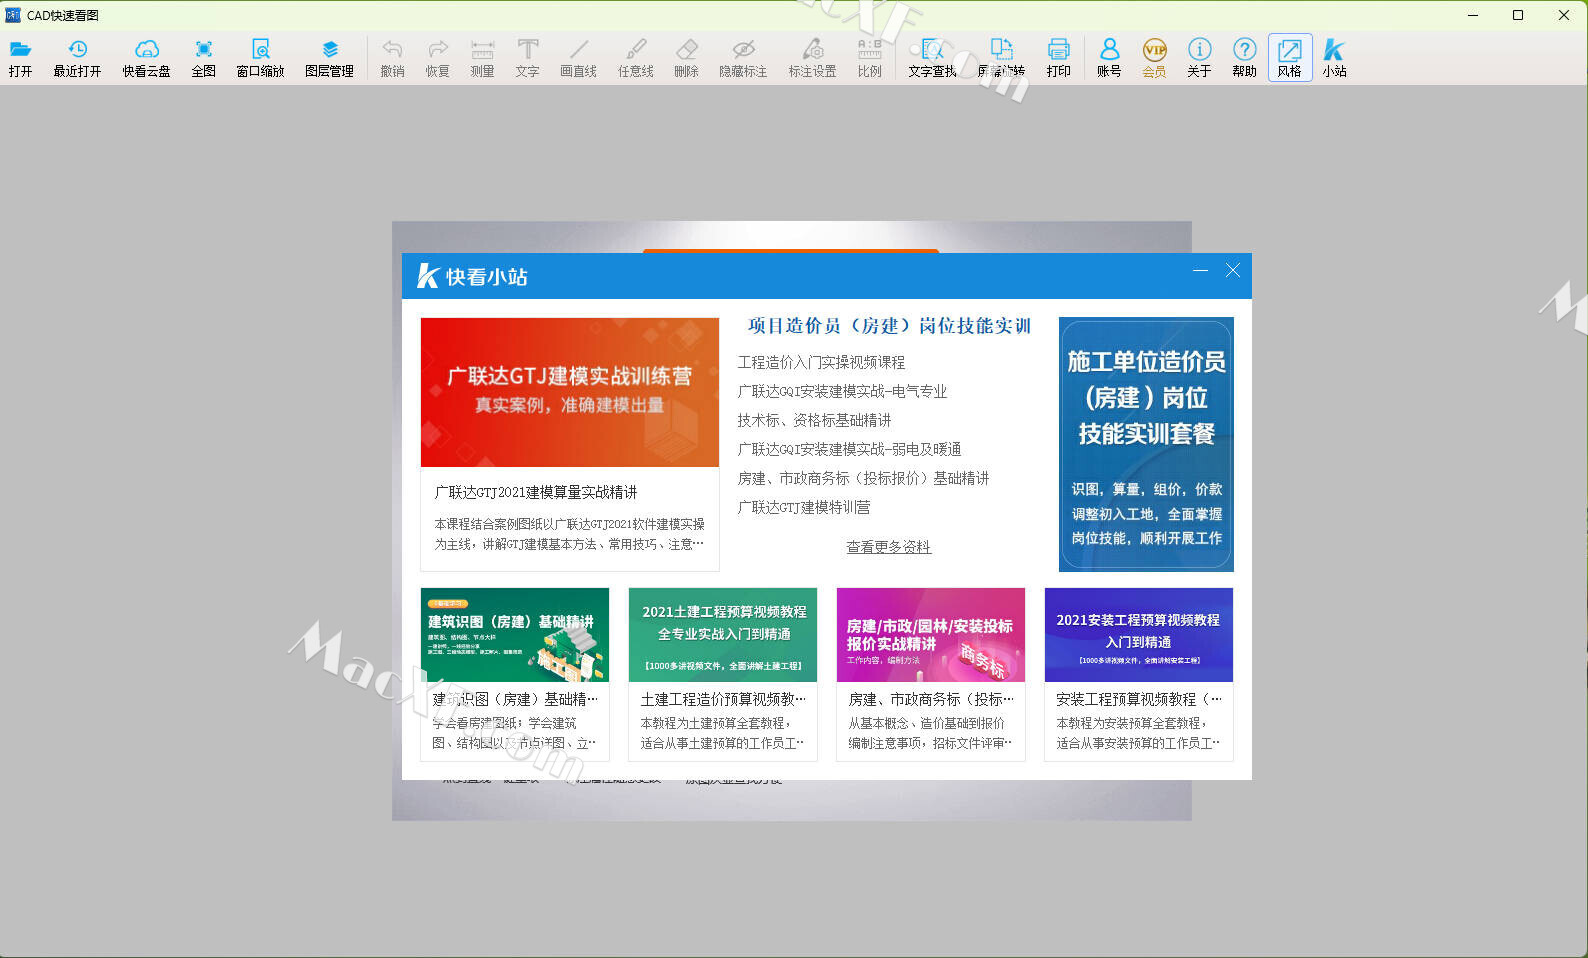Open 快看云盘 cloud drive
Image resolution: width=1588 pixels, height=958 pixels.
146,58
